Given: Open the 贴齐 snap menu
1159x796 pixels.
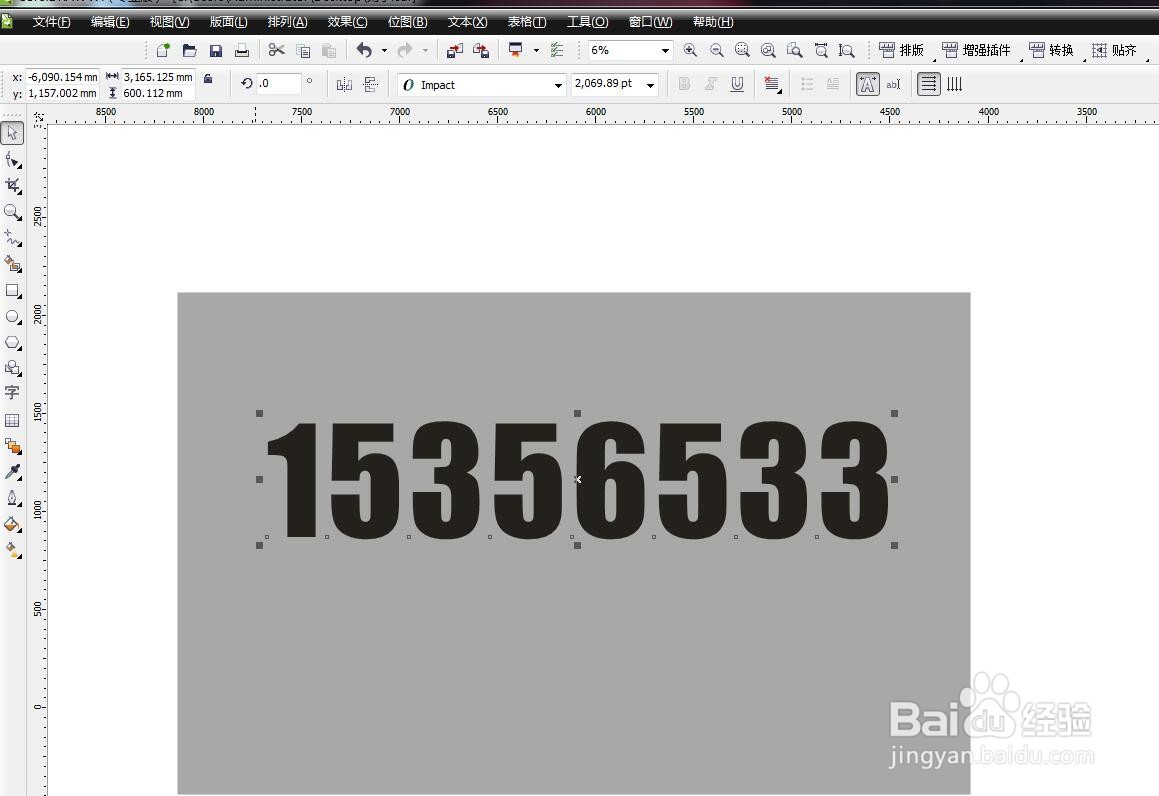Looking at the screenshot, I should point(1114,50).
